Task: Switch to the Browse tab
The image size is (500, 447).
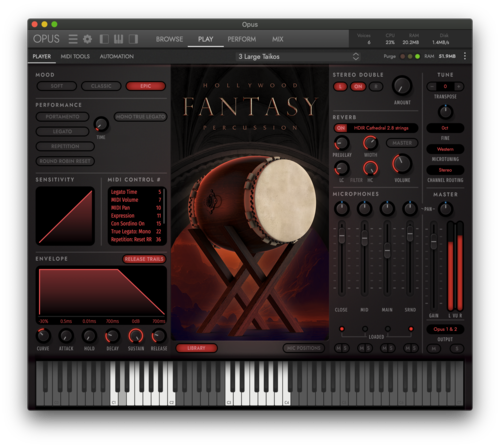Action: 169,39
